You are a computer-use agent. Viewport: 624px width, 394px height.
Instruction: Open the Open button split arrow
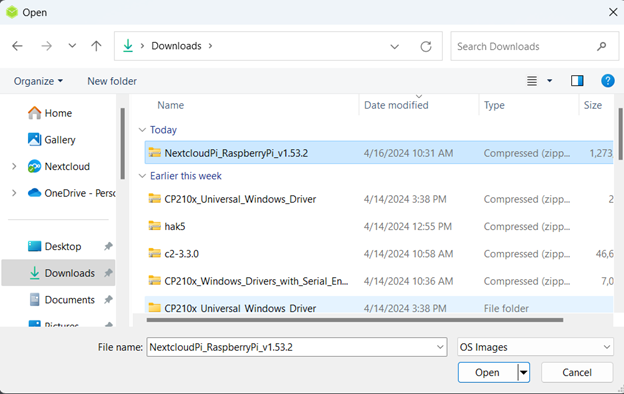524,373
